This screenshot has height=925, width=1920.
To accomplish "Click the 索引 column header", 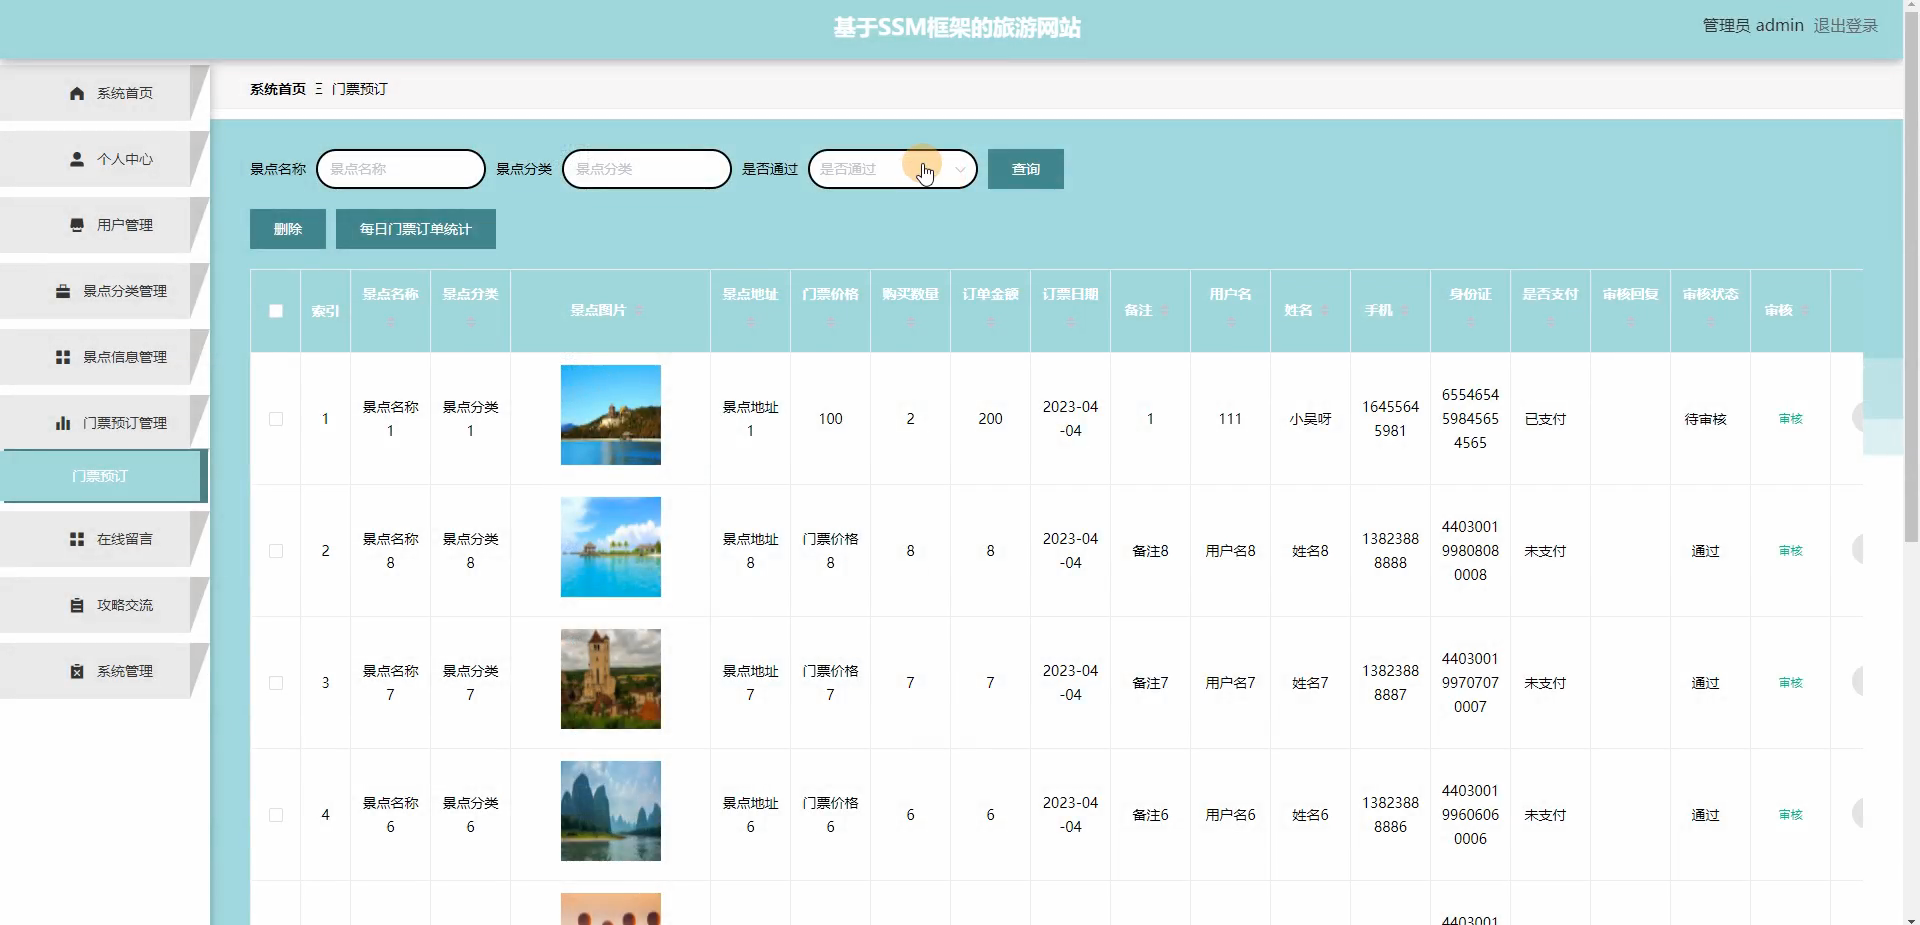I will pyautogui.click(x=325, y=311).
